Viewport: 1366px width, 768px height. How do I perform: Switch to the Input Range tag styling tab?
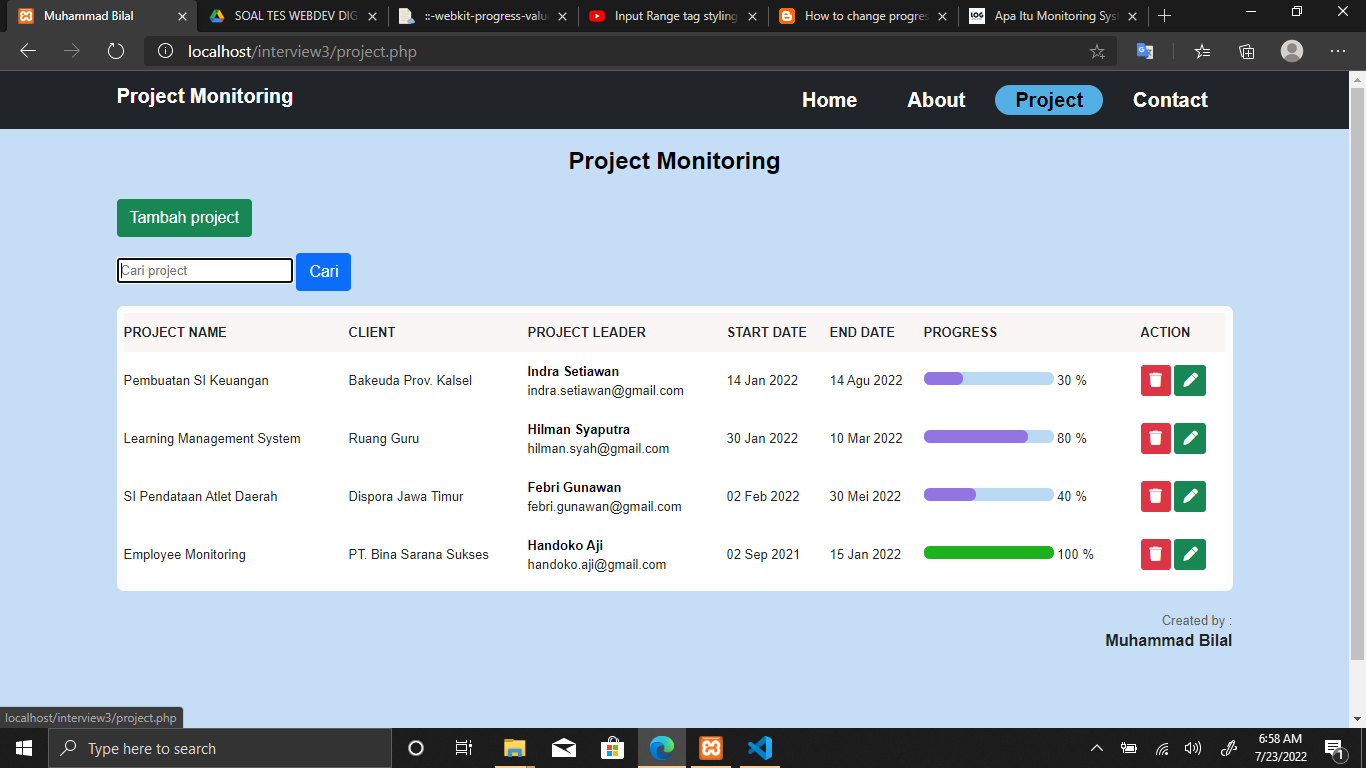(x=675, y=16)
